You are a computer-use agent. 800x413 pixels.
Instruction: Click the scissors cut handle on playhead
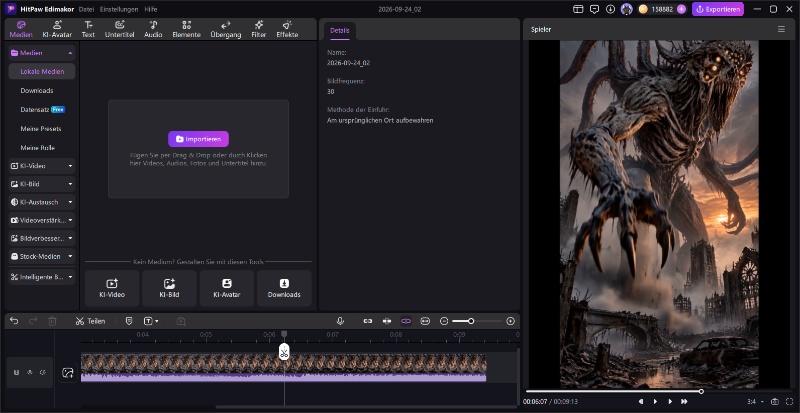pos(284,352)
